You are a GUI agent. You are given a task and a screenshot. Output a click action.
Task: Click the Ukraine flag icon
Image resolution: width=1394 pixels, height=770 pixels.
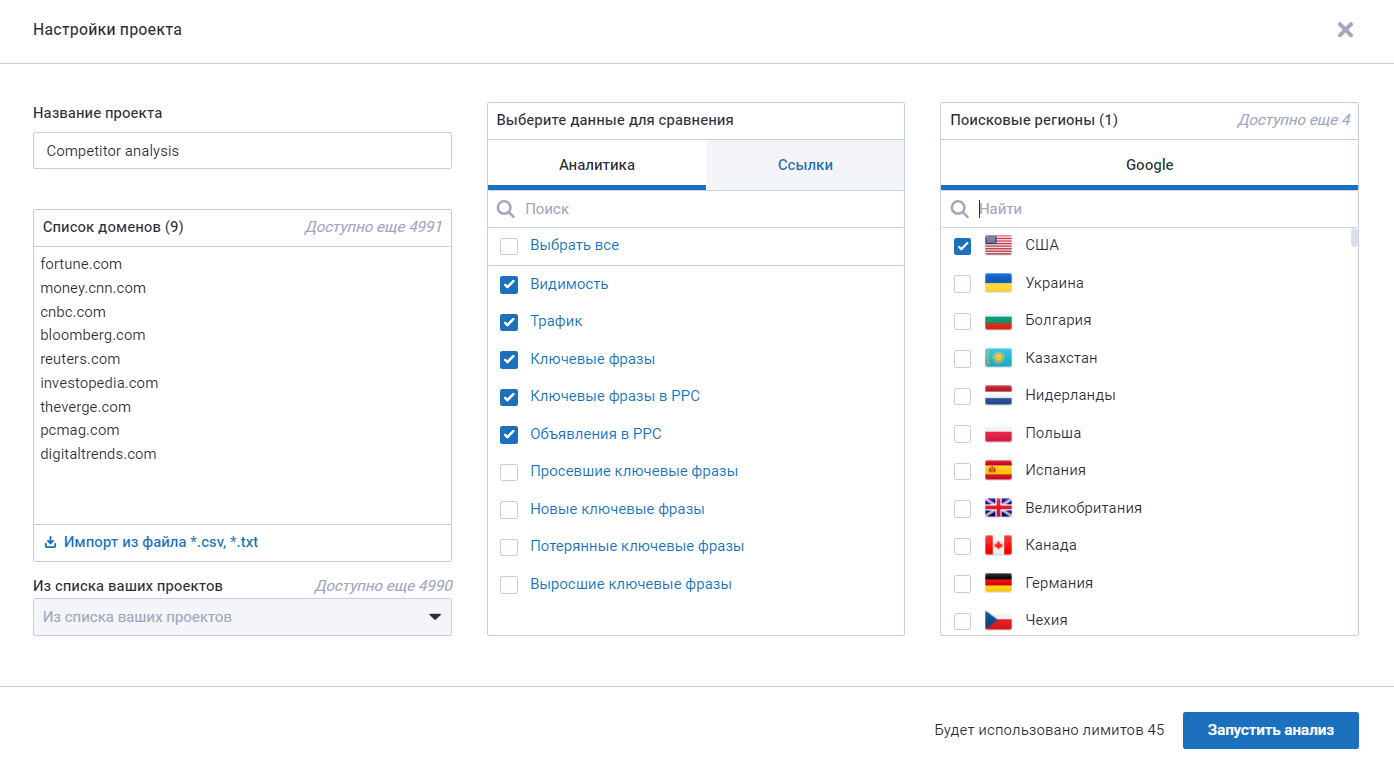click(998, 283)
